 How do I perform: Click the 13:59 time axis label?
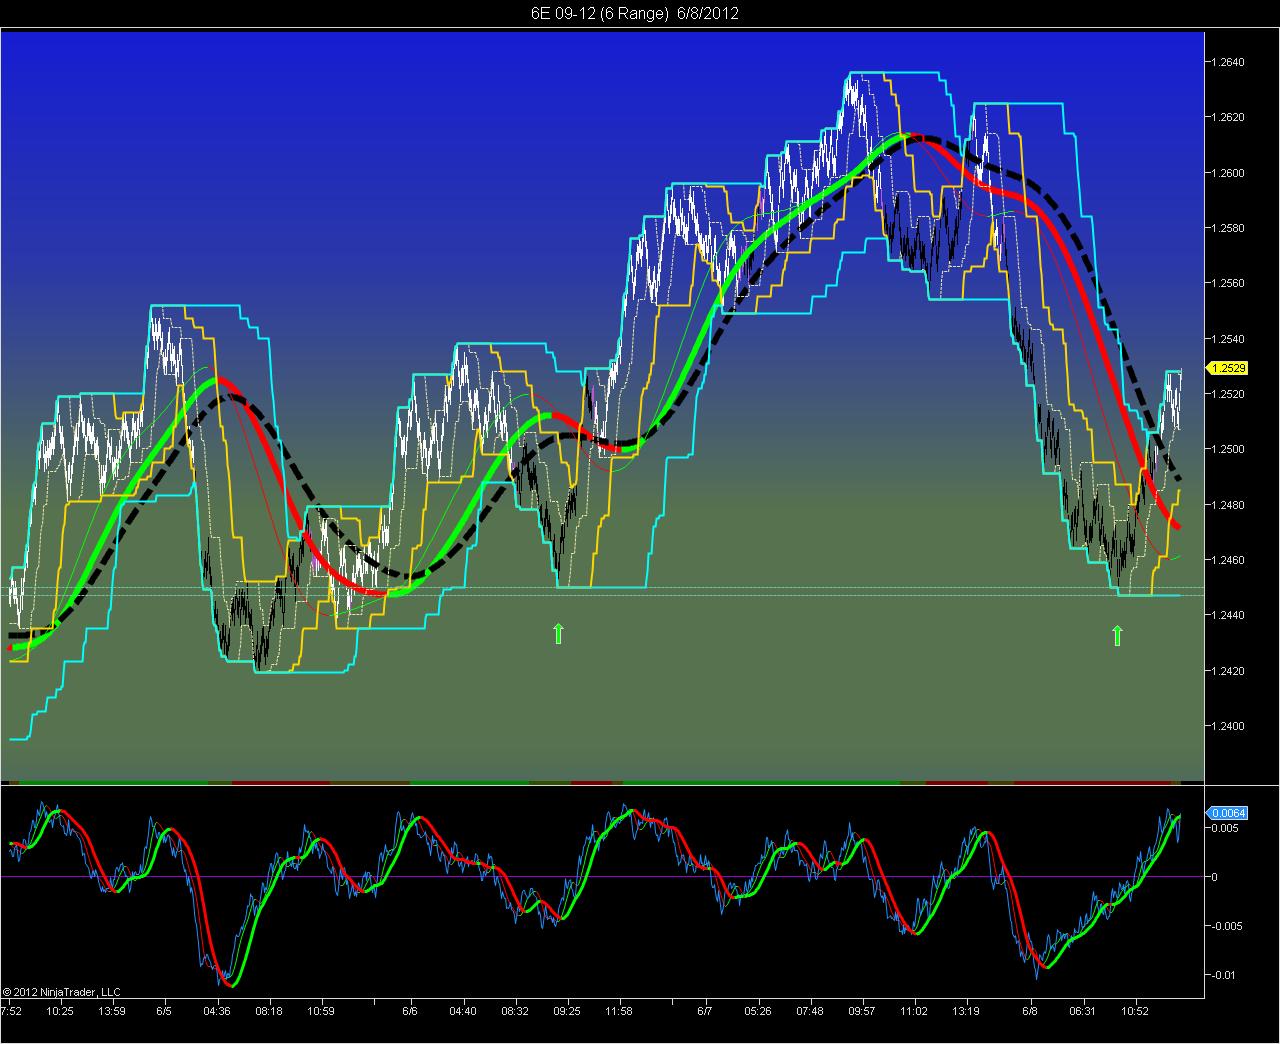(x=112, y=1011)
